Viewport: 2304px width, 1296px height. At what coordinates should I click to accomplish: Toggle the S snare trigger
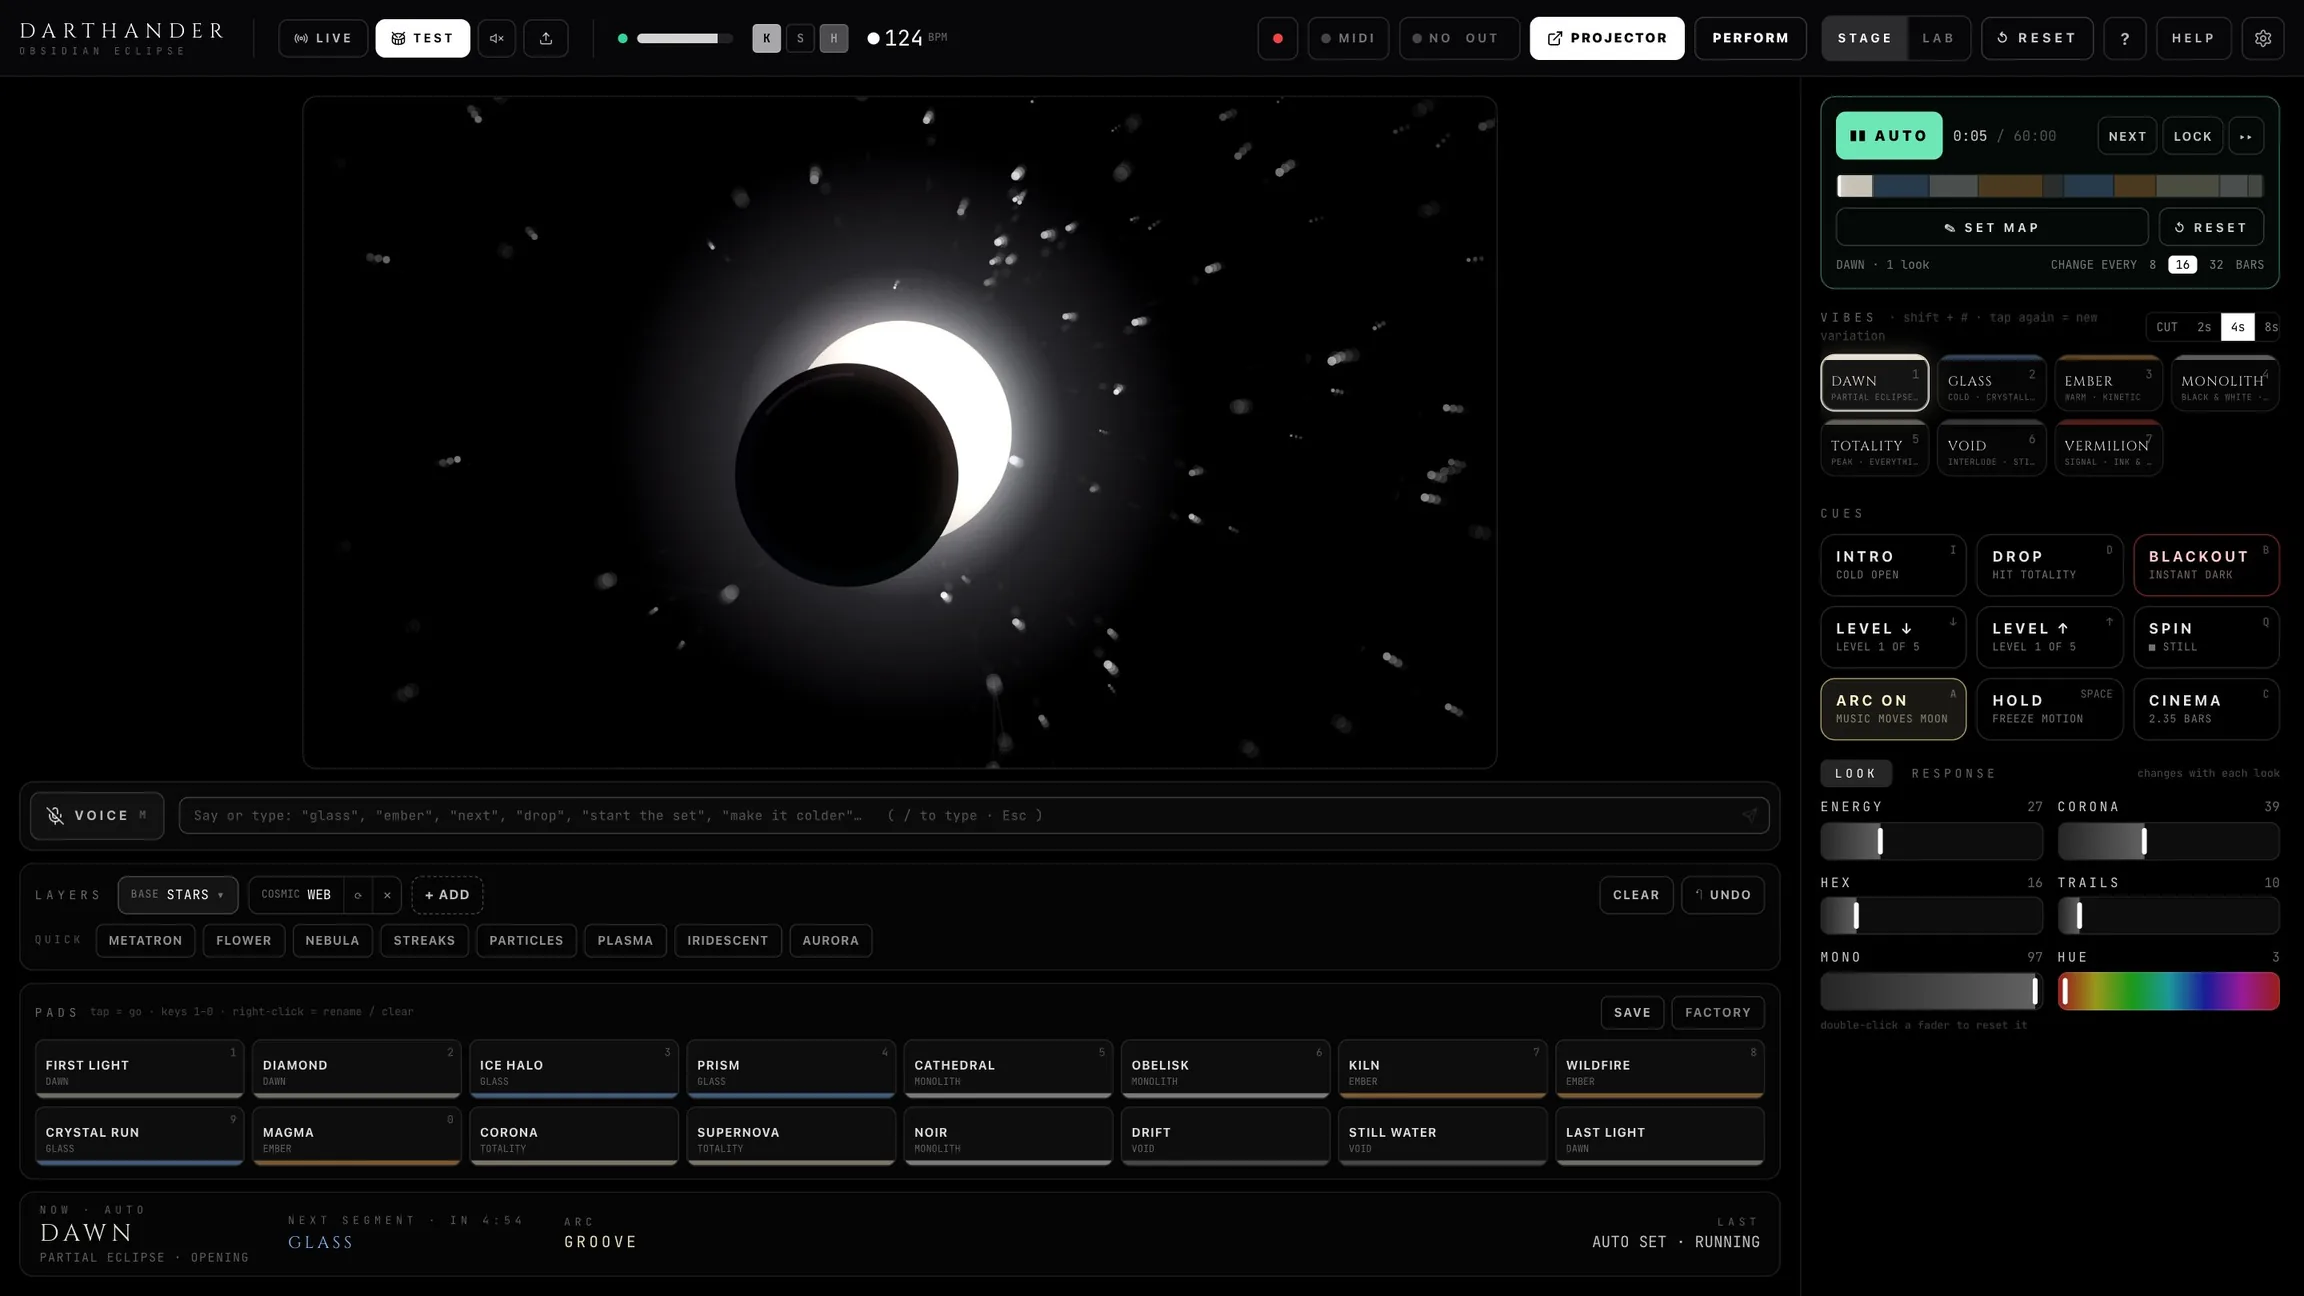tap(800, 38)
